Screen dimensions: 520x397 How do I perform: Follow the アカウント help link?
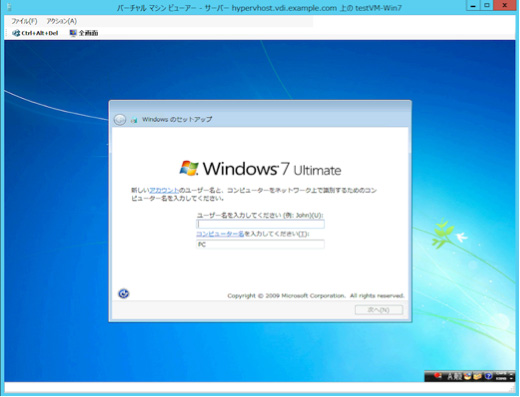164,190
